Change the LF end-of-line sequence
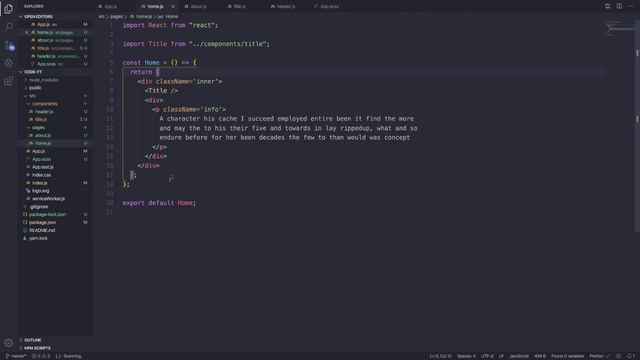 [x=501, y=356]
